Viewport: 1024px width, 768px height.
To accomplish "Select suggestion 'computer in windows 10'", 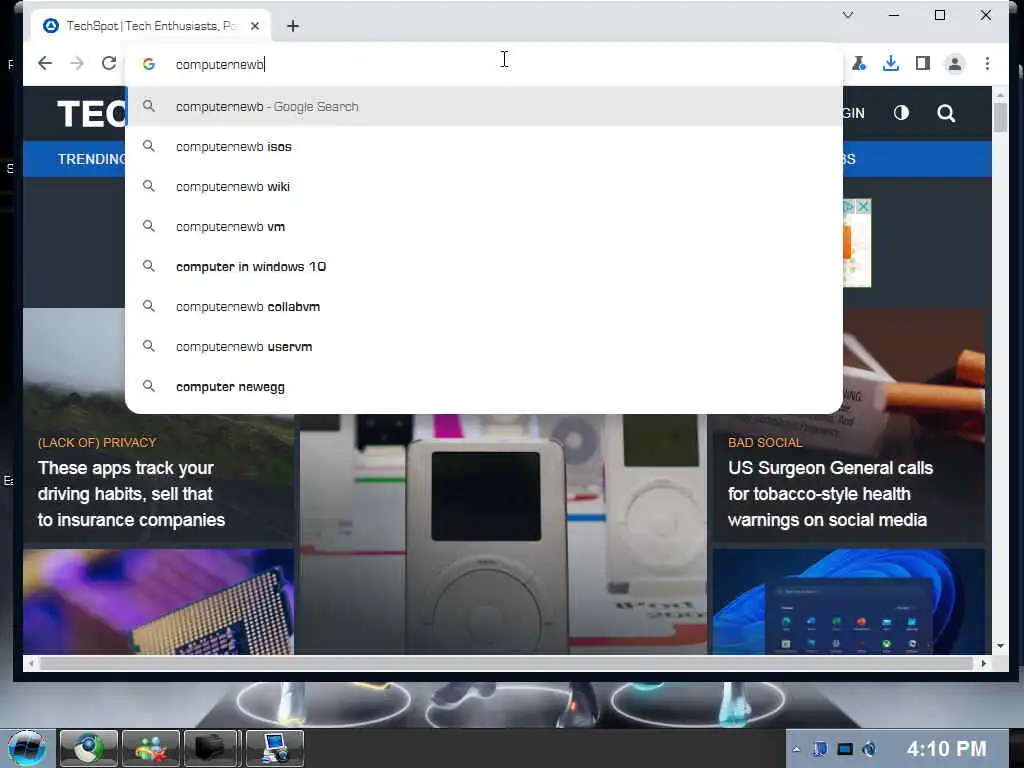I will (484, 266).
